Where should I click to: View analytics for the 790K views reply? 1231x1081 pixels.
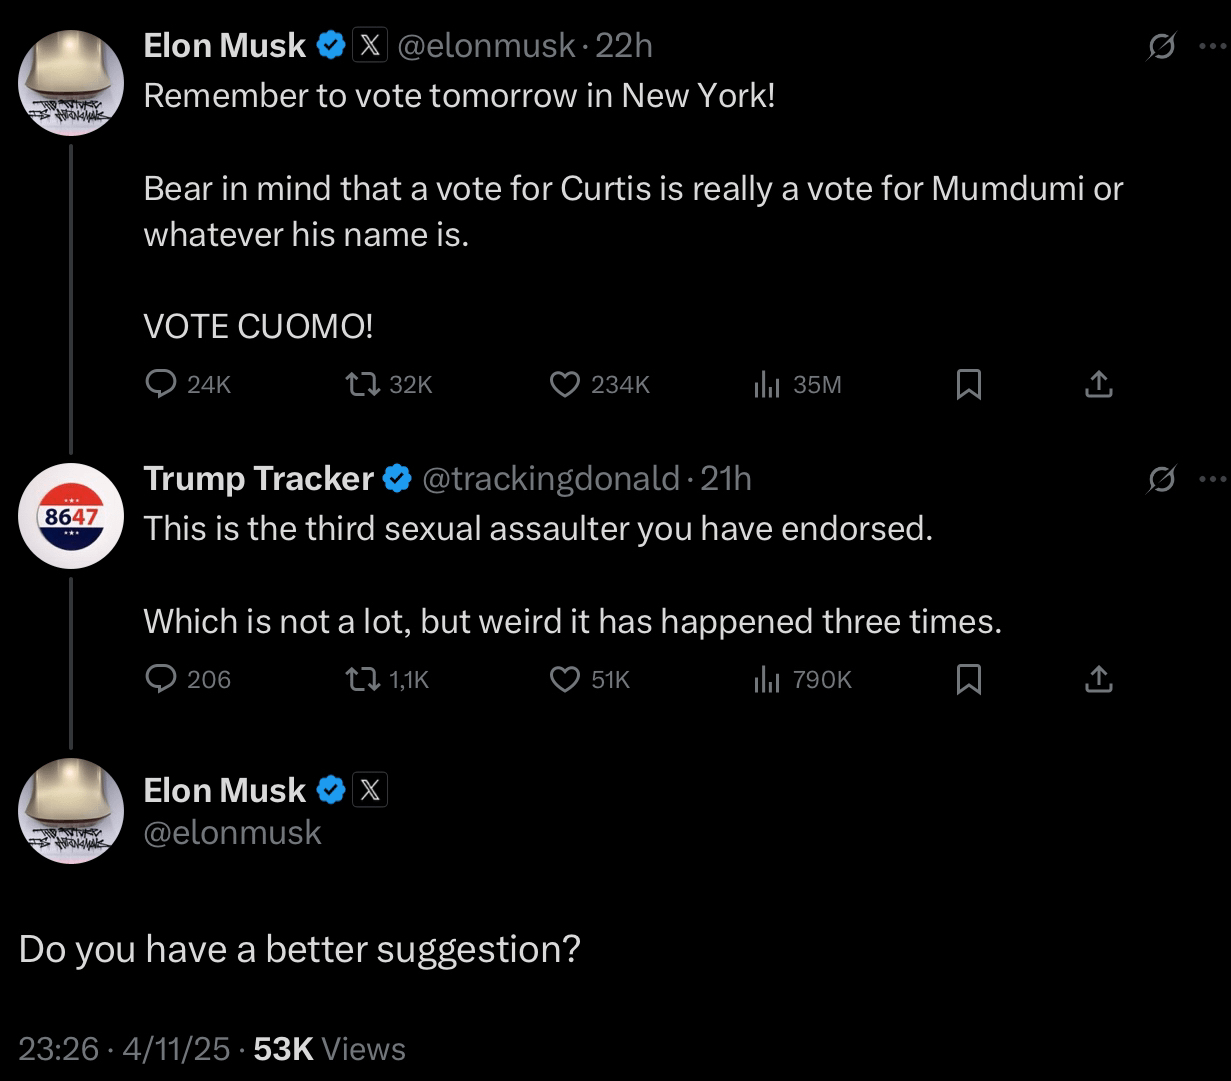tap(767, 680)
